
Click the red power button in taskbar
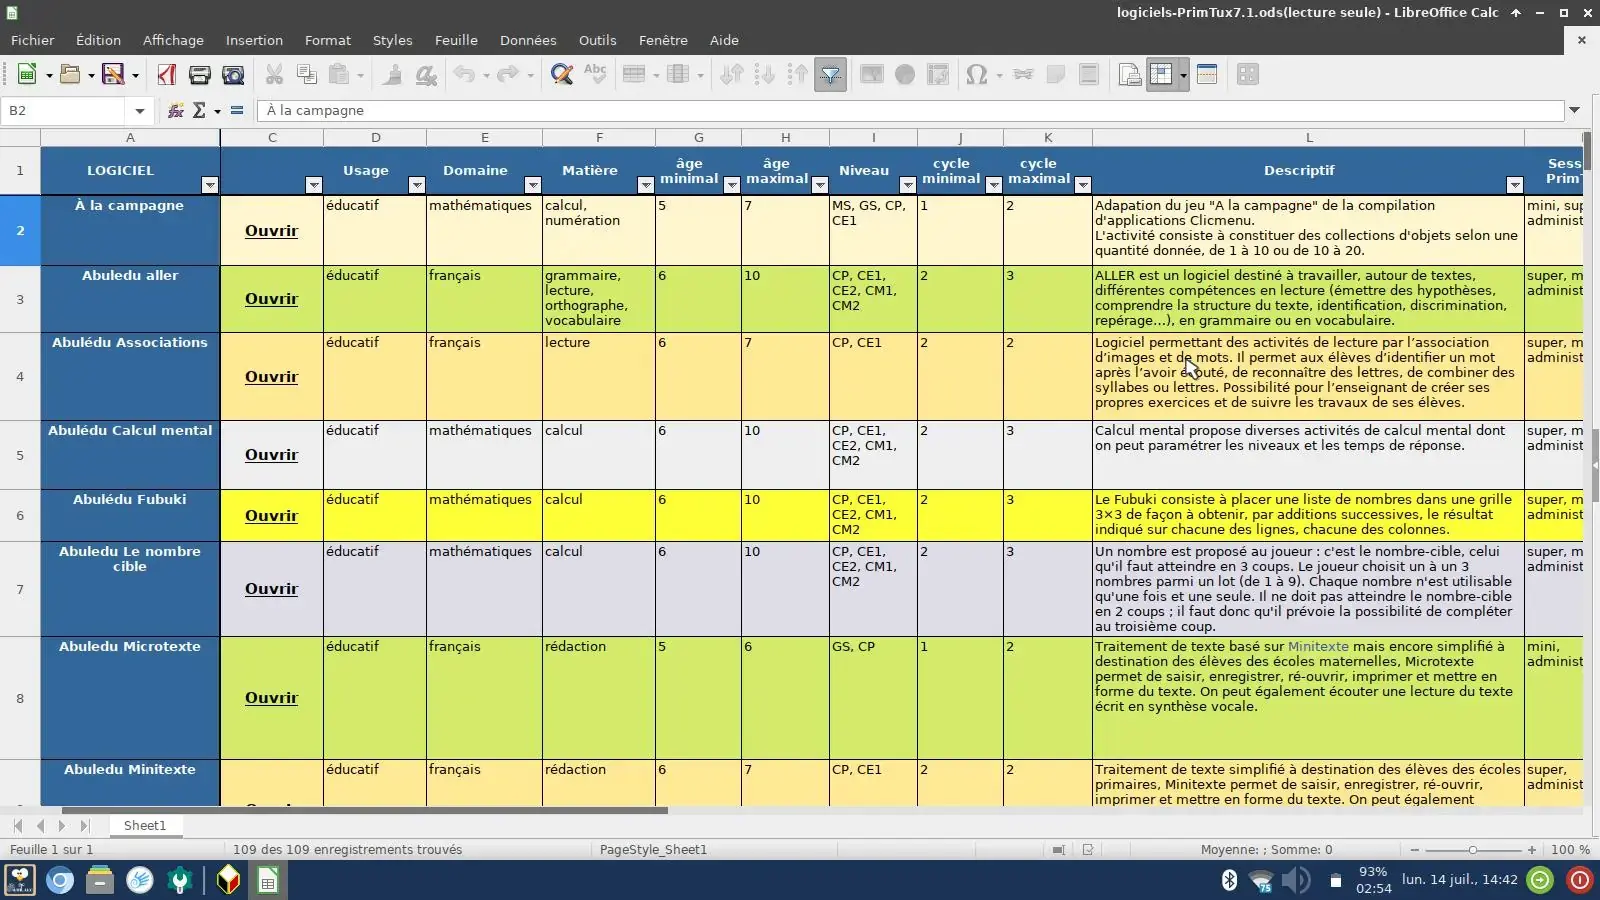1579,880
